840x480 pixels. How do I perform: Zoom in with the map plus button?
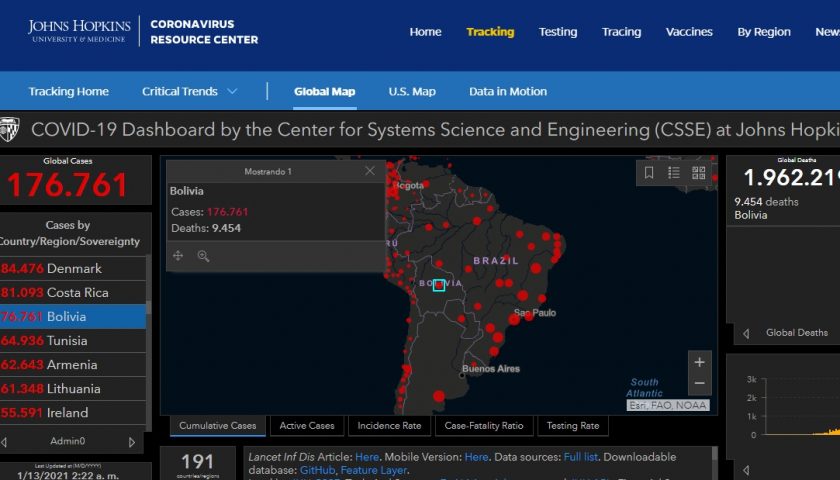(x=699, y=362)
